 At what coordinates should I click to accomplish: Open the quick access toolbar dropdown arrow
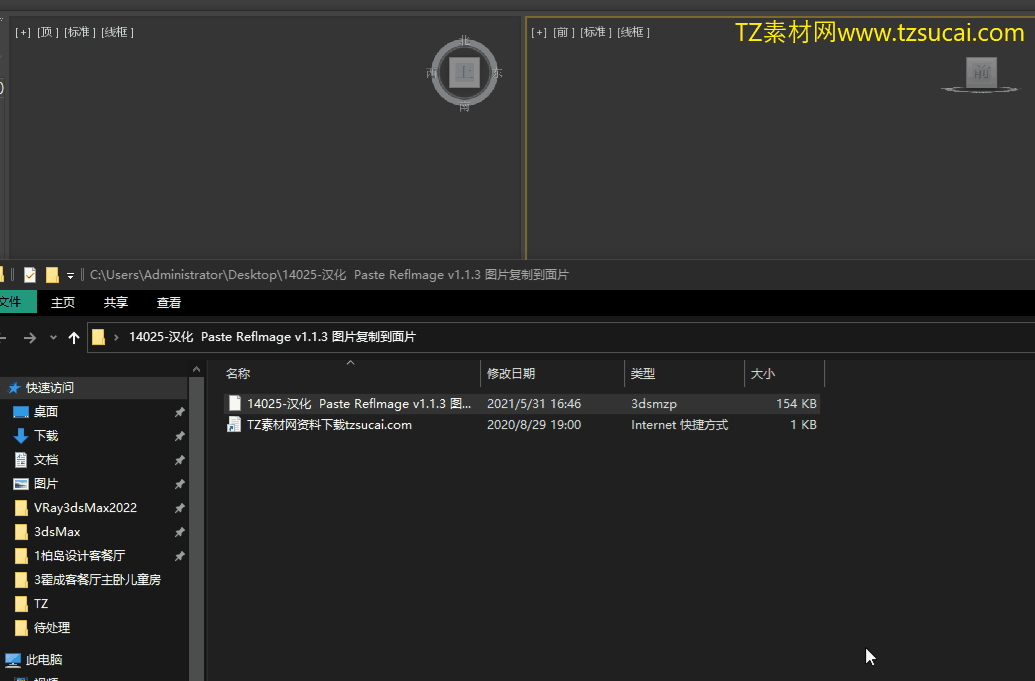[70, 276]
